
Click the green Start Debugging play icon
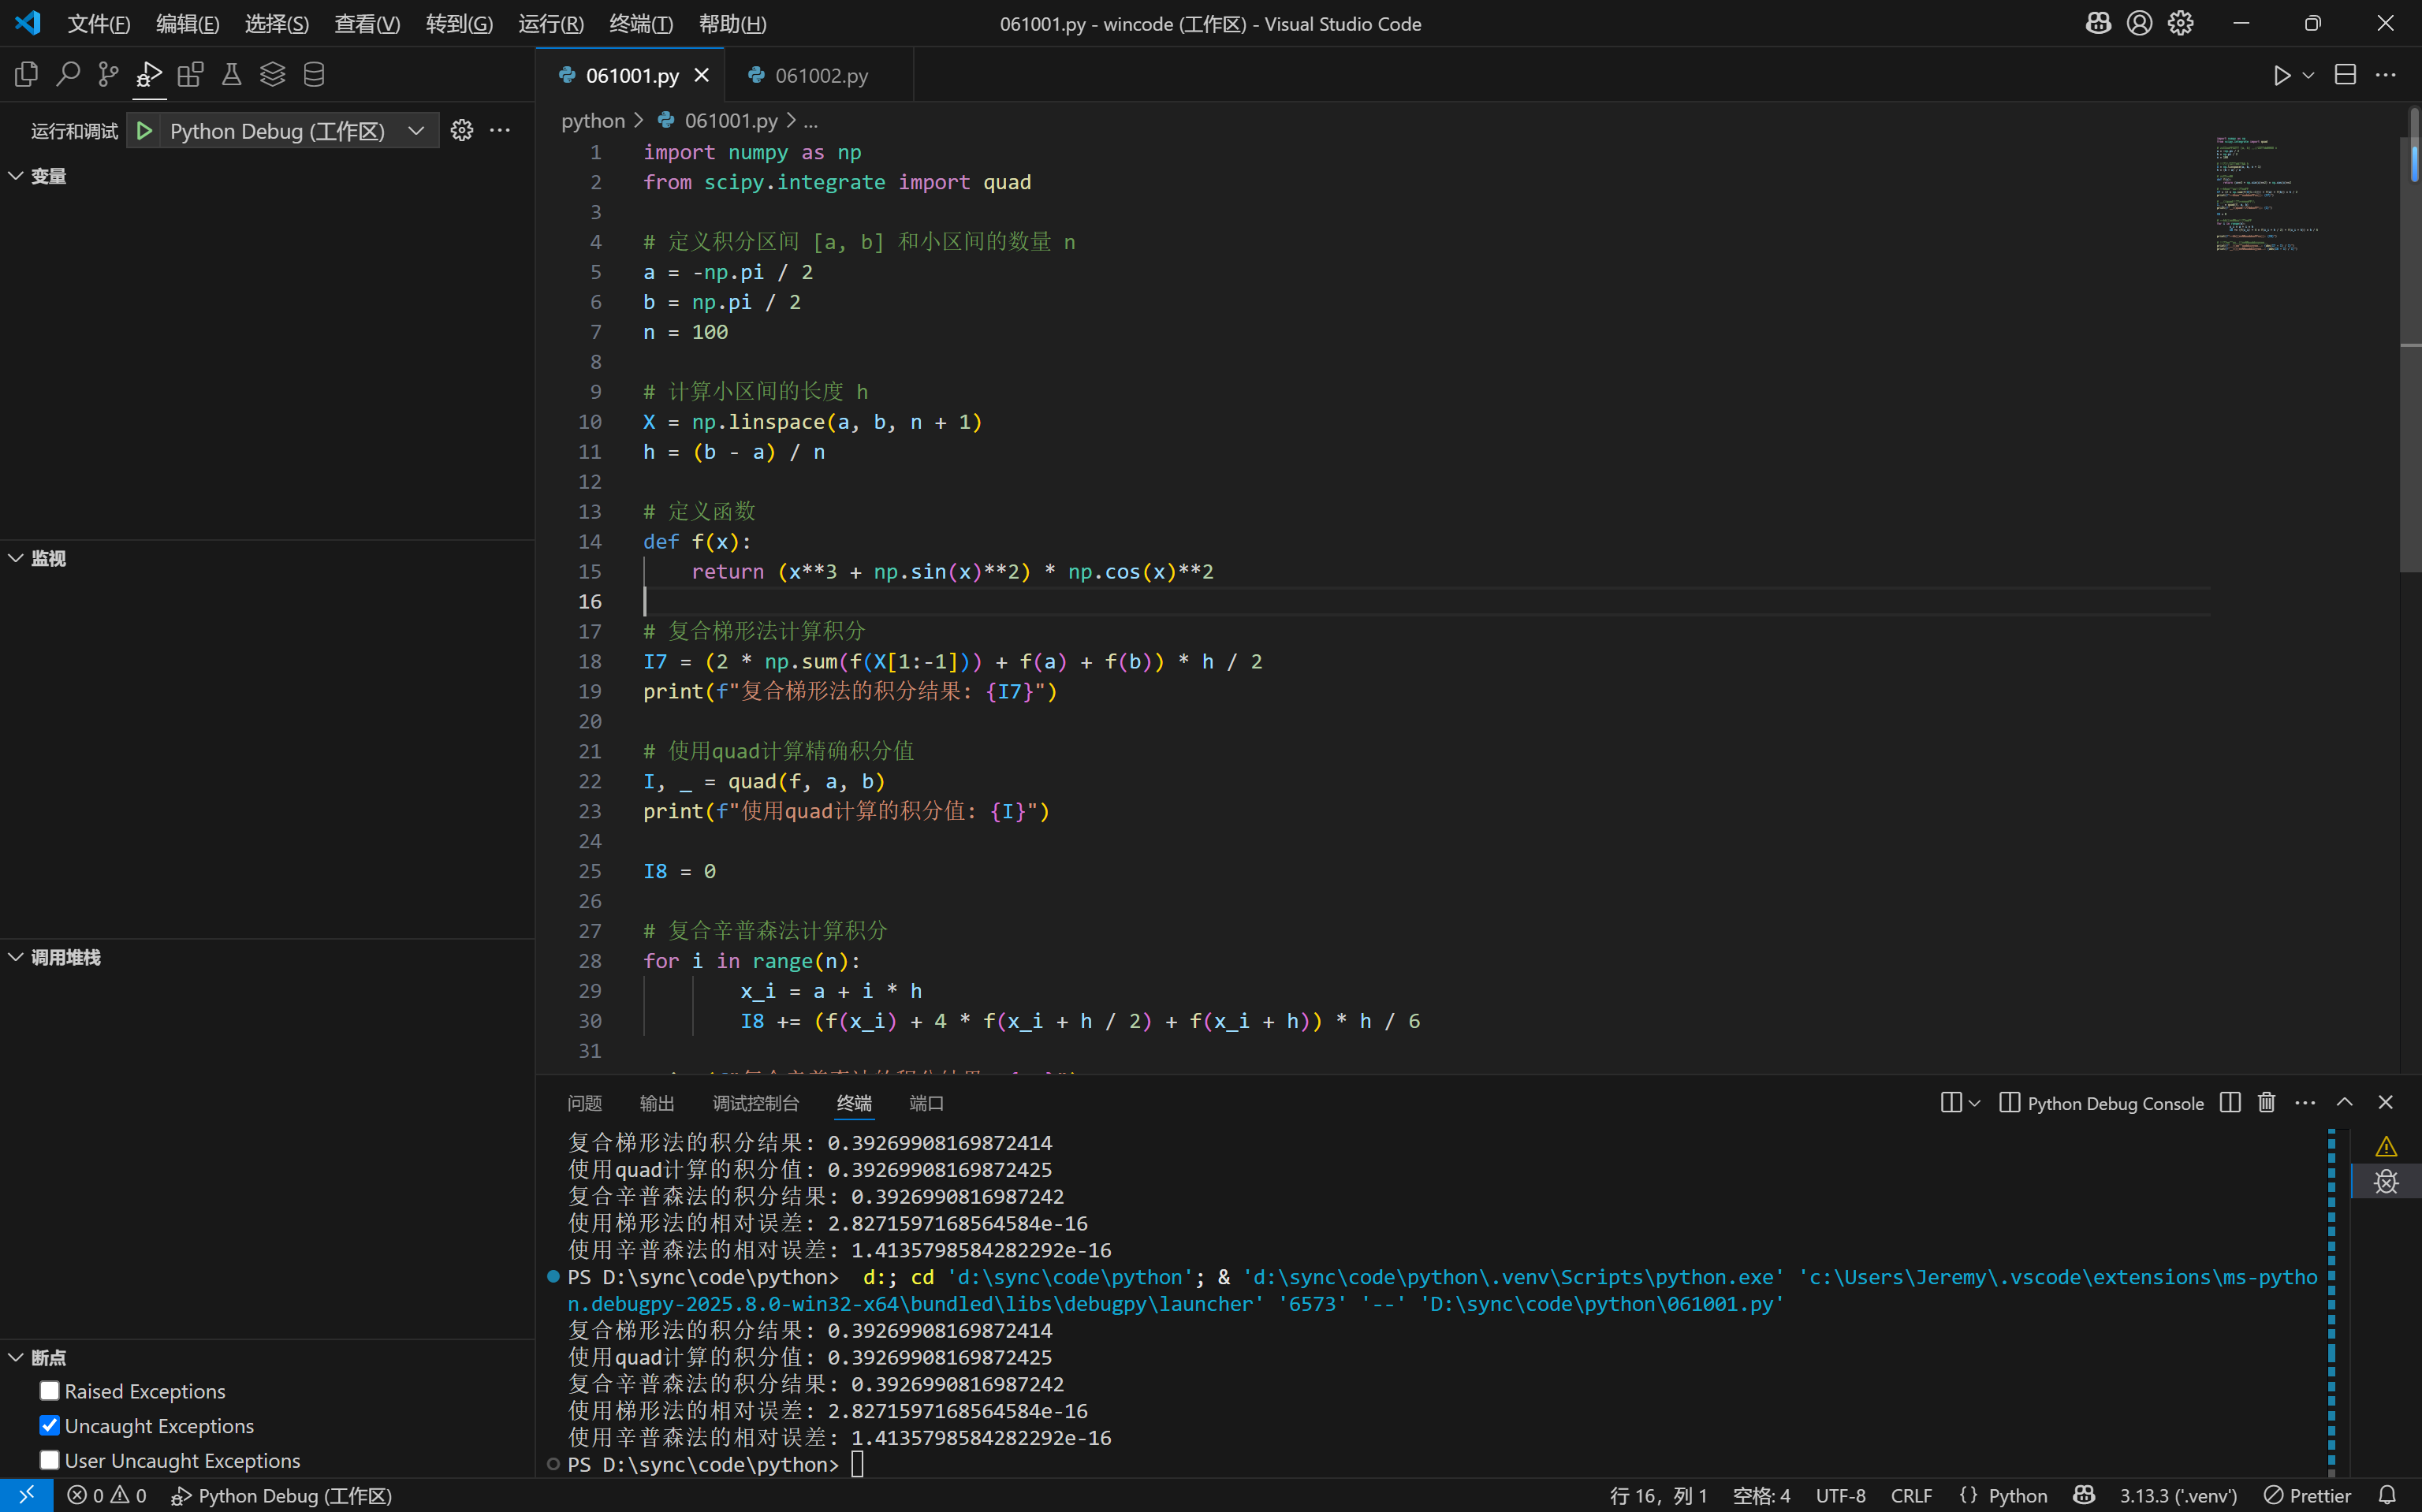click(x=145, y=131)
